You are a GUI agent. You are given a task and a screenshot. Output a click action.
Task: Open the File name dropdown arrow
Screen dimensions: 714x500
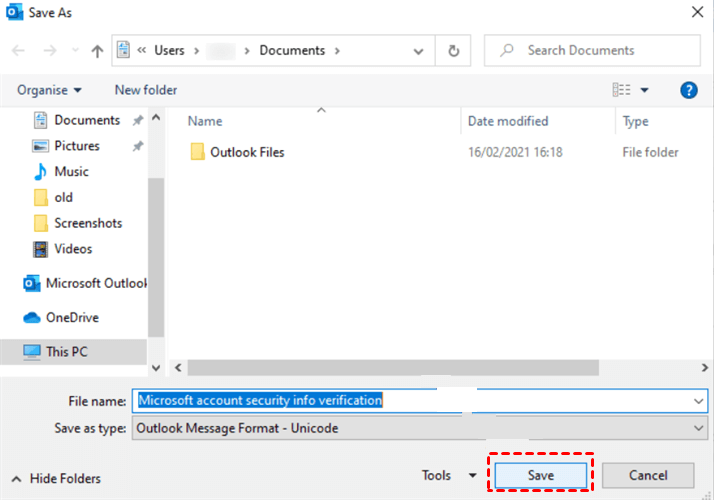[x=699, y=401]
